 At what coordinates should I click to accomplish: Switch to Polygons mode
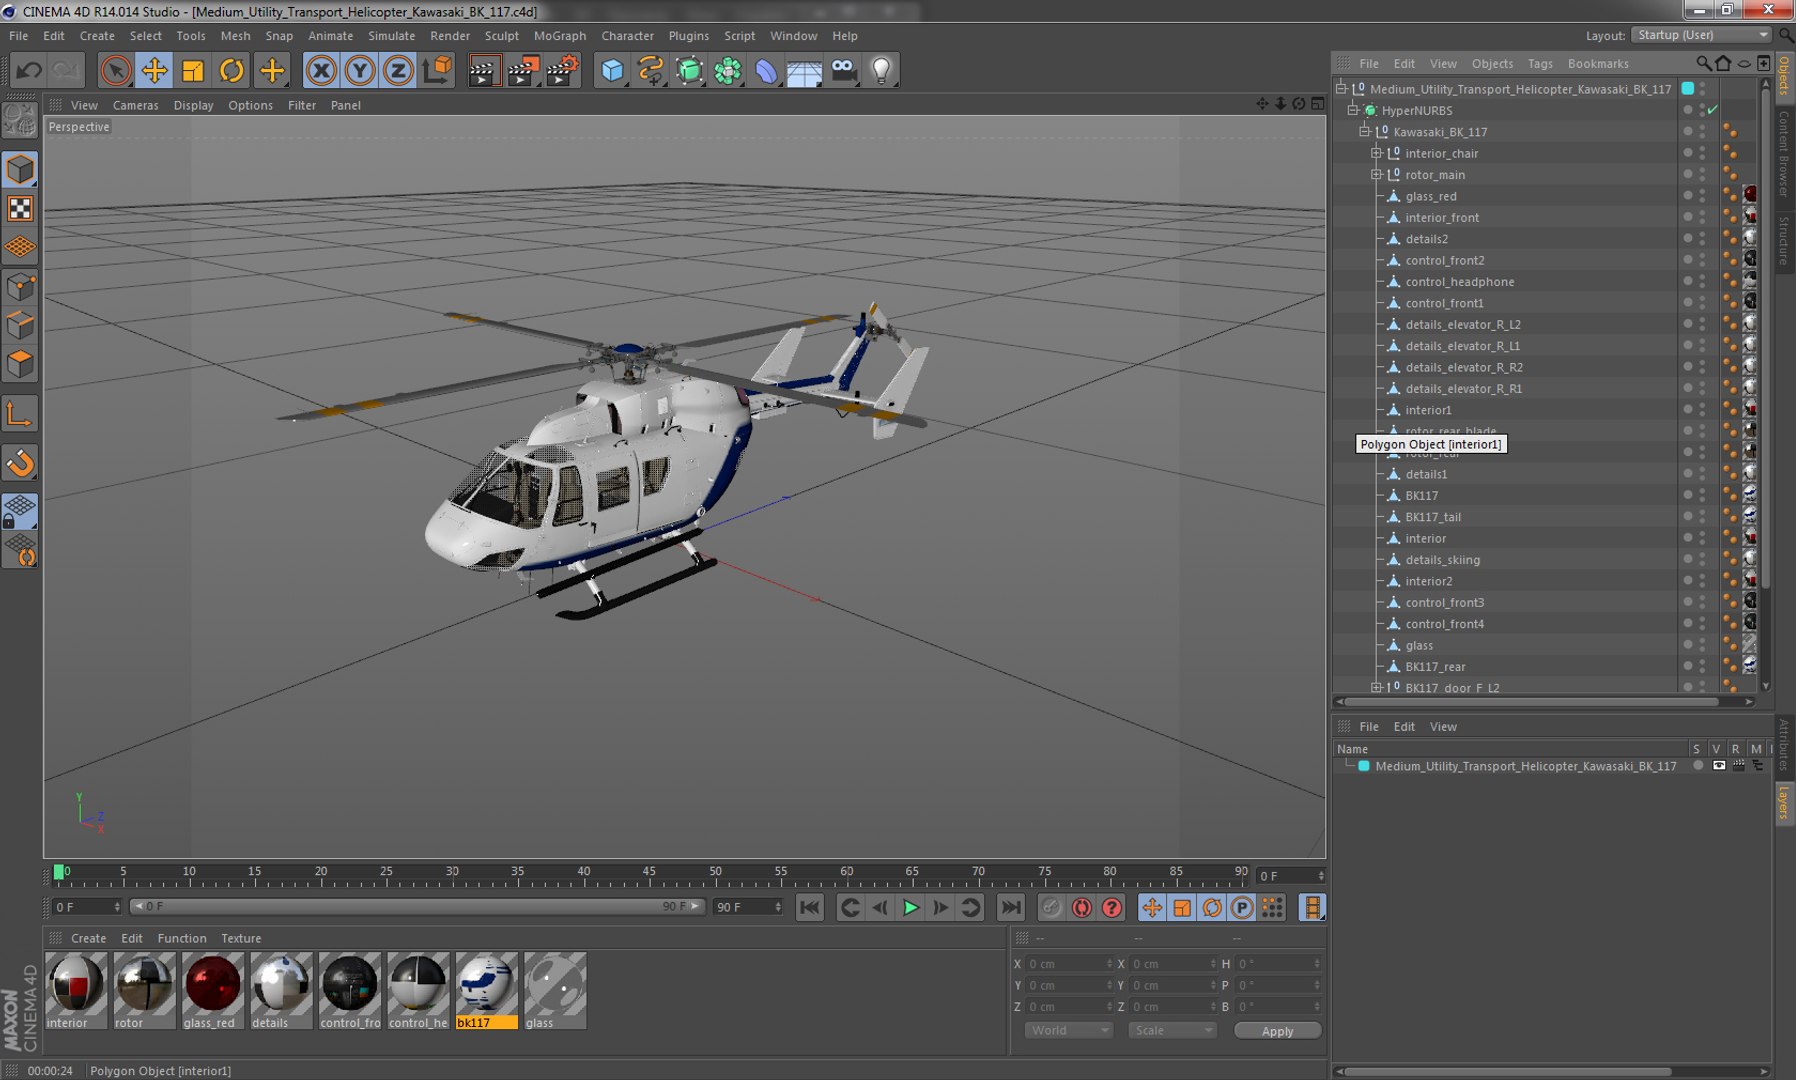point(20,364)
